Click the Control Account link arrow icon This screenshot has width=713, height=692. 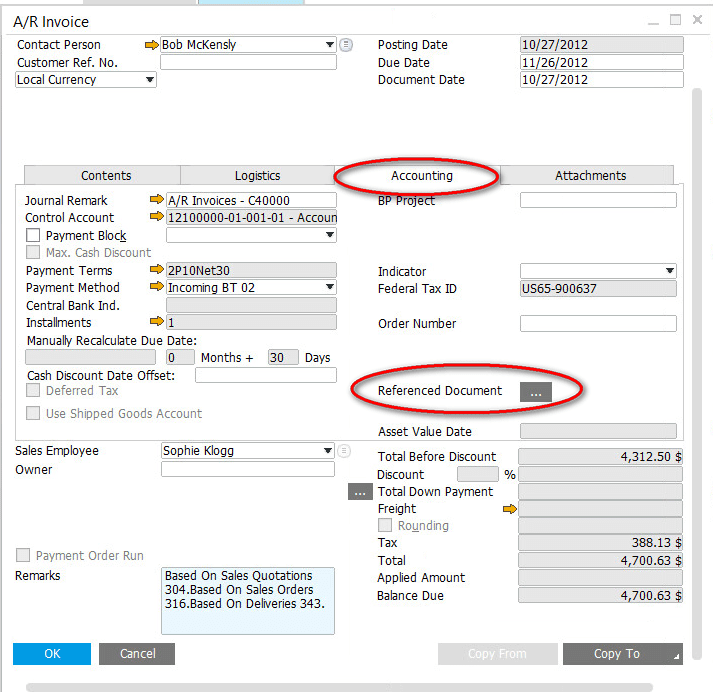155,218
